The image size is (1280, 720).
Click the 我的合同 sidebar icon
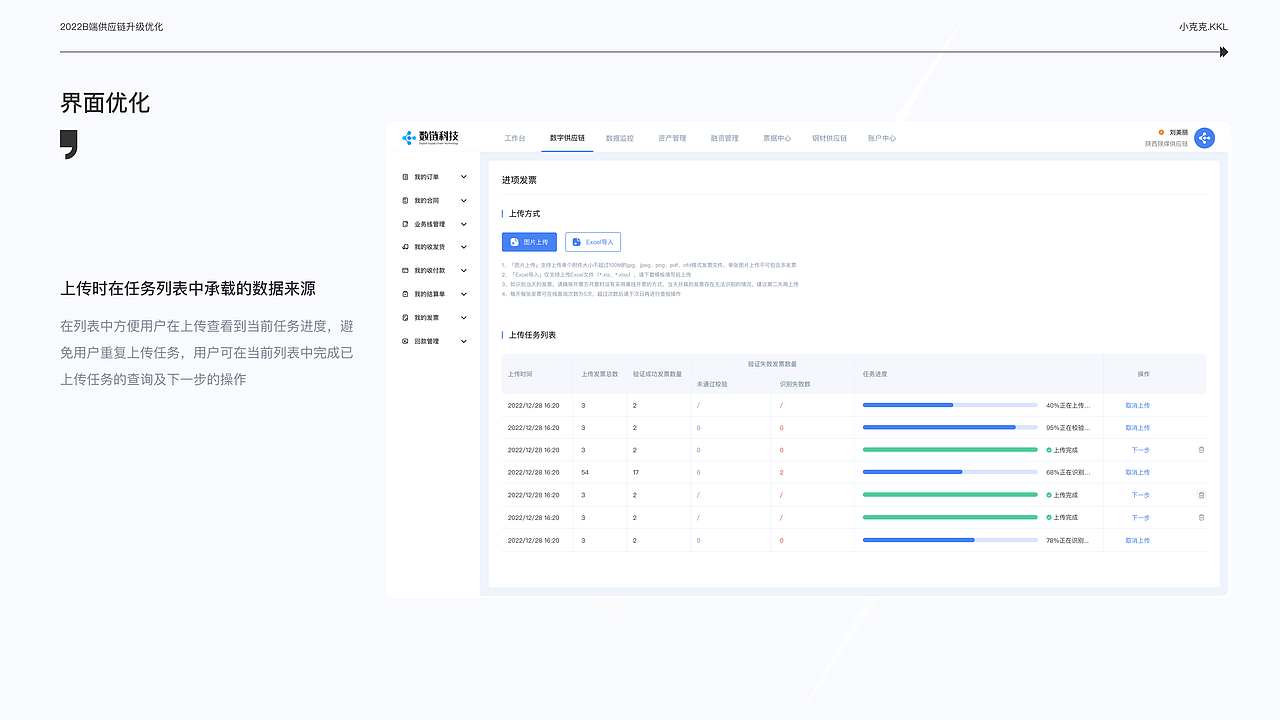tap(405, 200)
